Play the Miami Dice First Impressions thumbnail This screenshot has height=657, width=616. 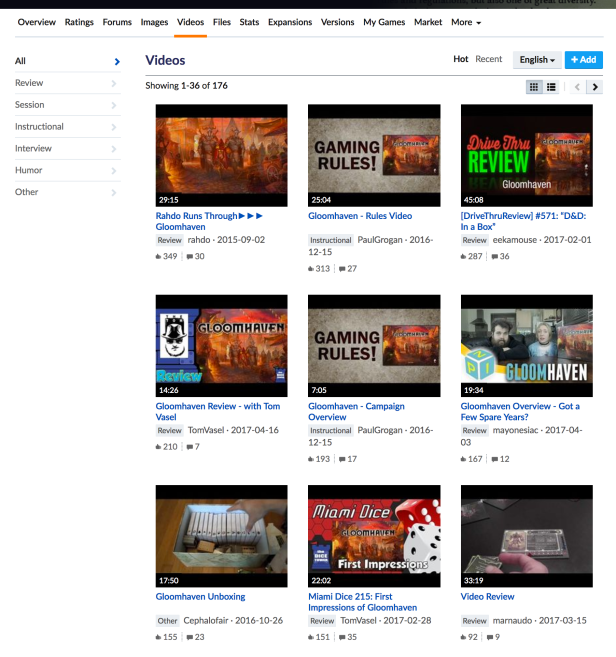(374, 536)
